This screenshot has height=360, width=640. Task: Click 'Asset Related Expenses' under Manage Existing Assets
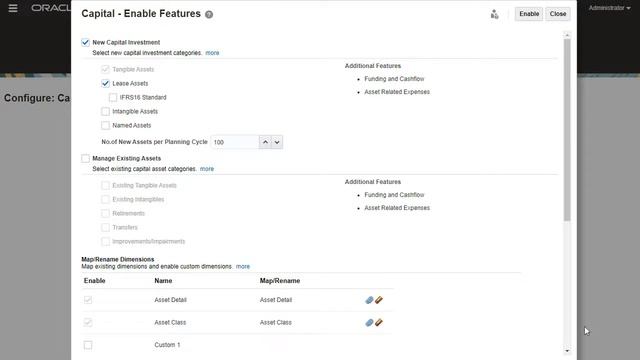(397, 208)
